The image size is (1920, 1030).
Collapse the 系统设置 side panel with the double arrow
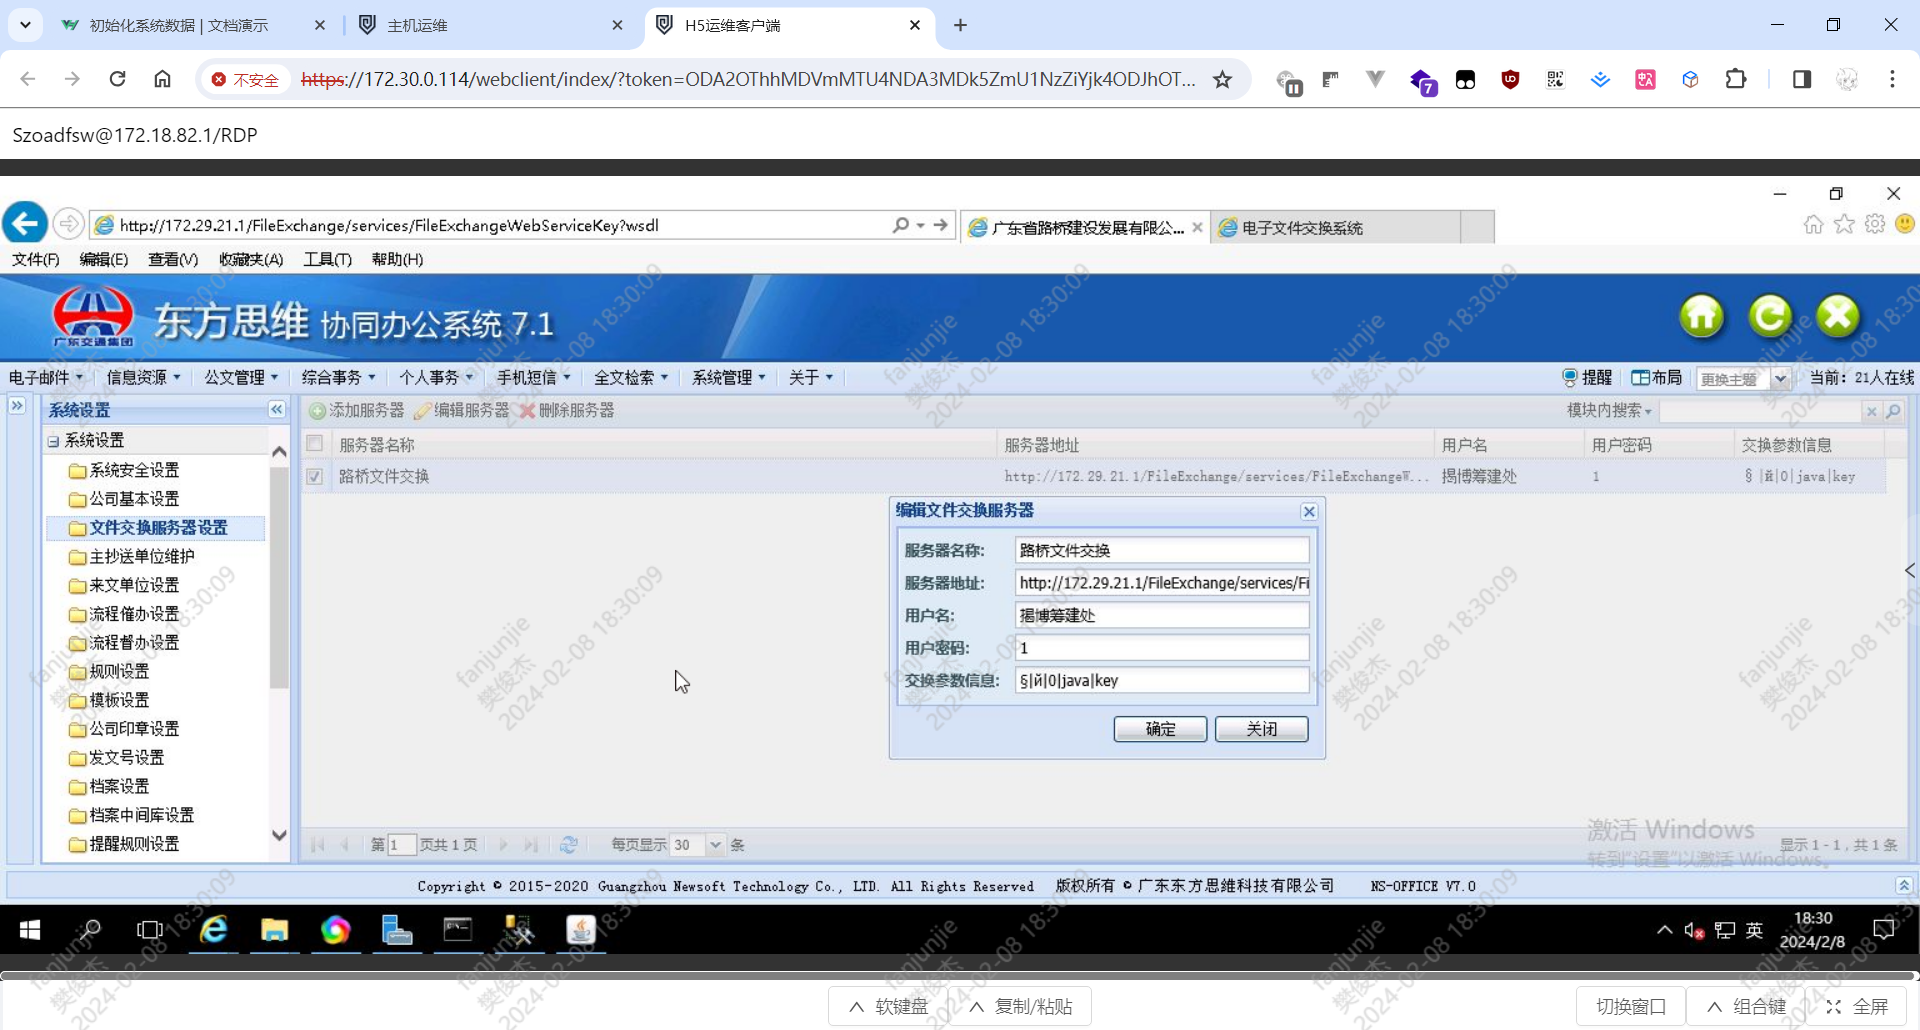tap(277, 410)
